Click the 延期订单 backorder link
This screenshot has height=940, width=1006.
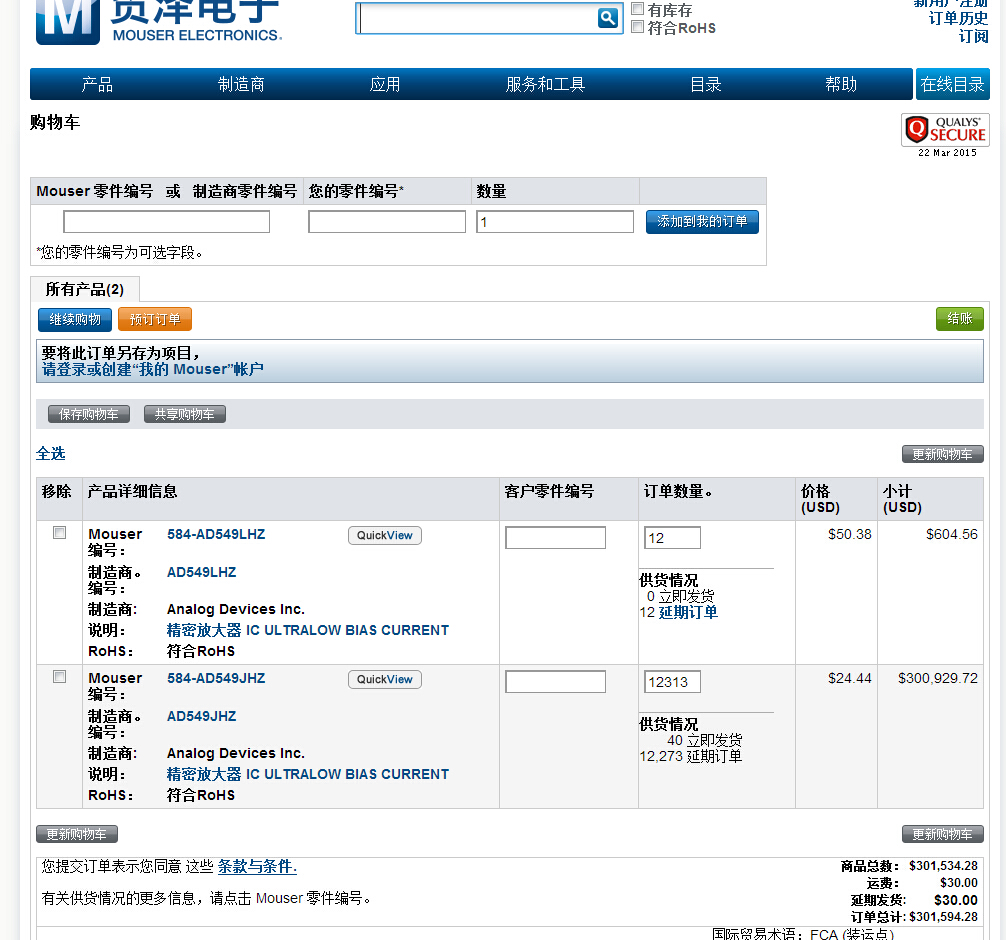(x=688, y=612)
